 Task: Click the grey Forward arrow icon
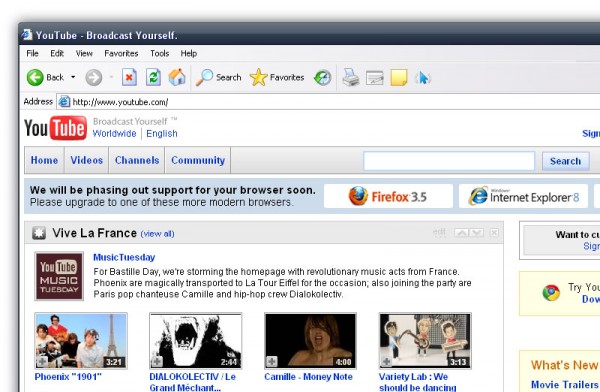93,78
